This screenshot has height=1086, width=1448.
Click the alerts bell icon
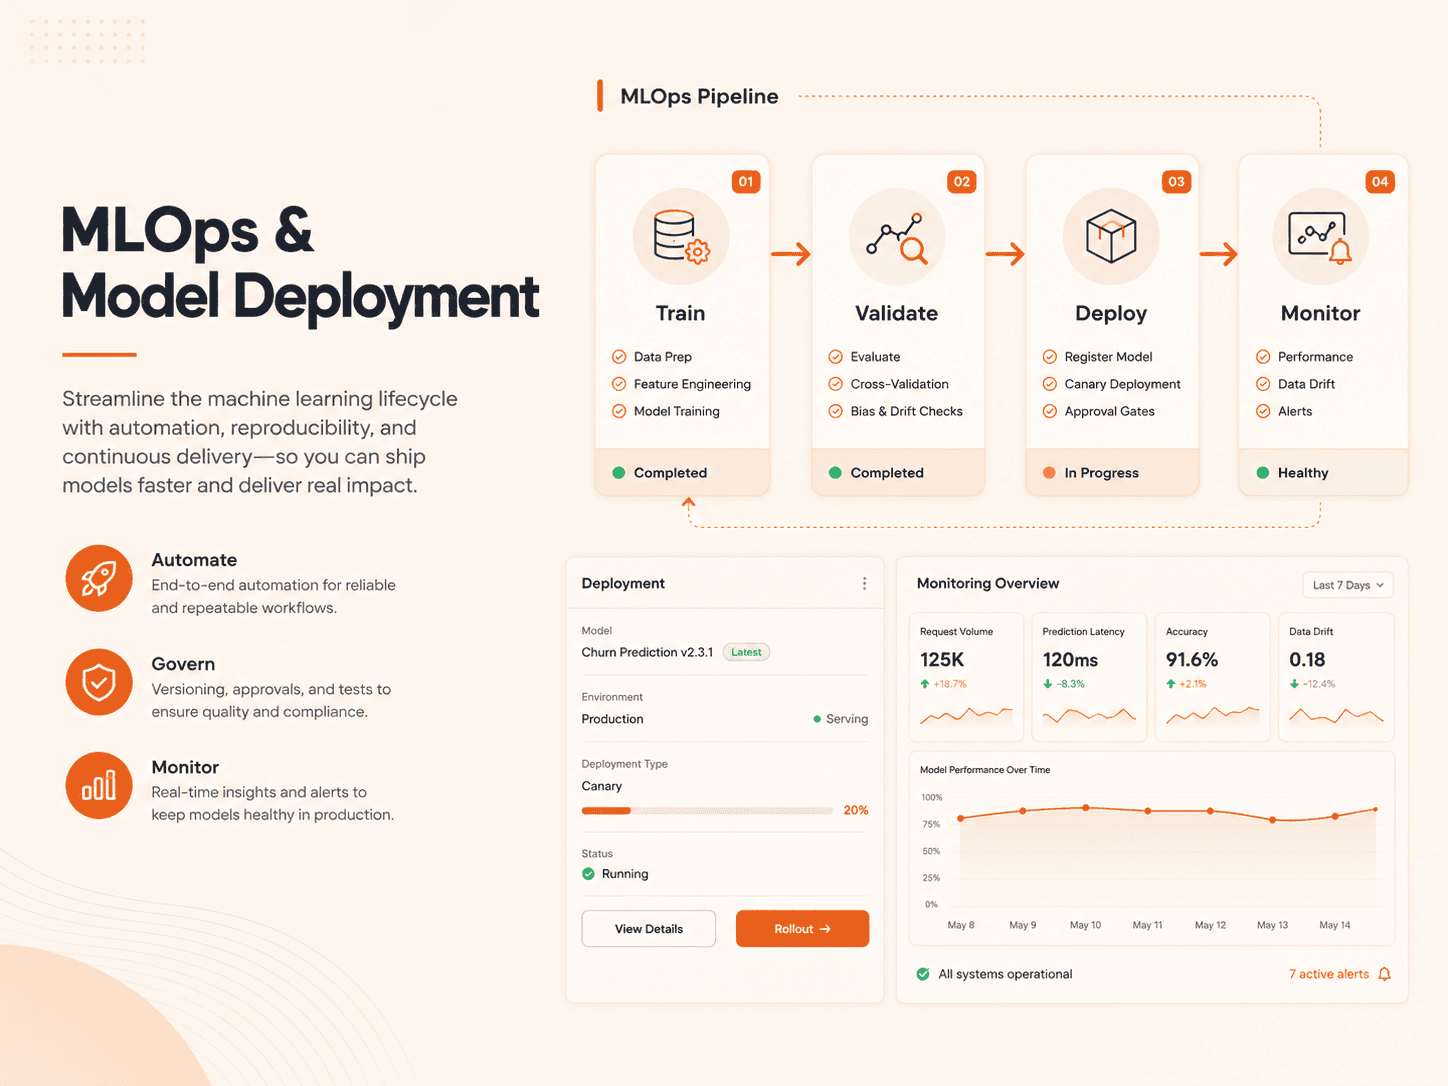(1384, 974)
